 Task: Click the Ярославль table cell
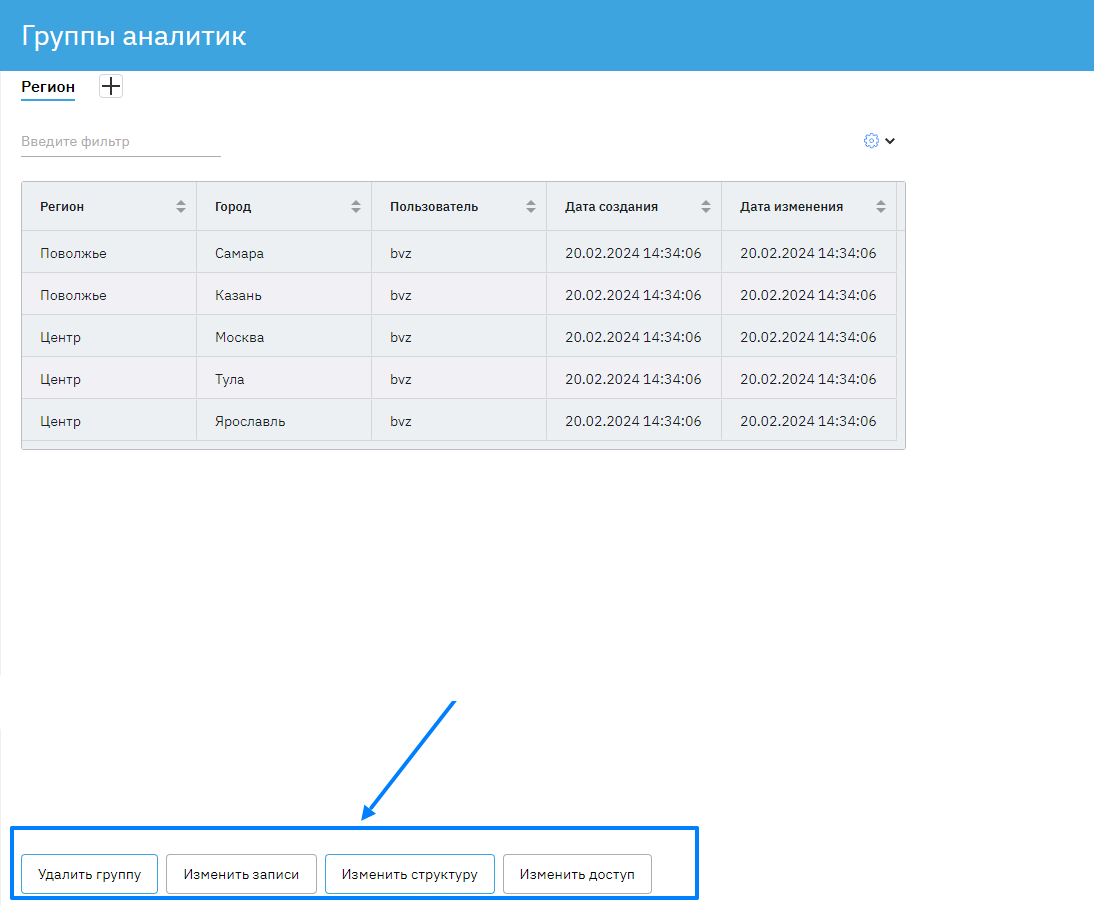click(x=250, y=421)
